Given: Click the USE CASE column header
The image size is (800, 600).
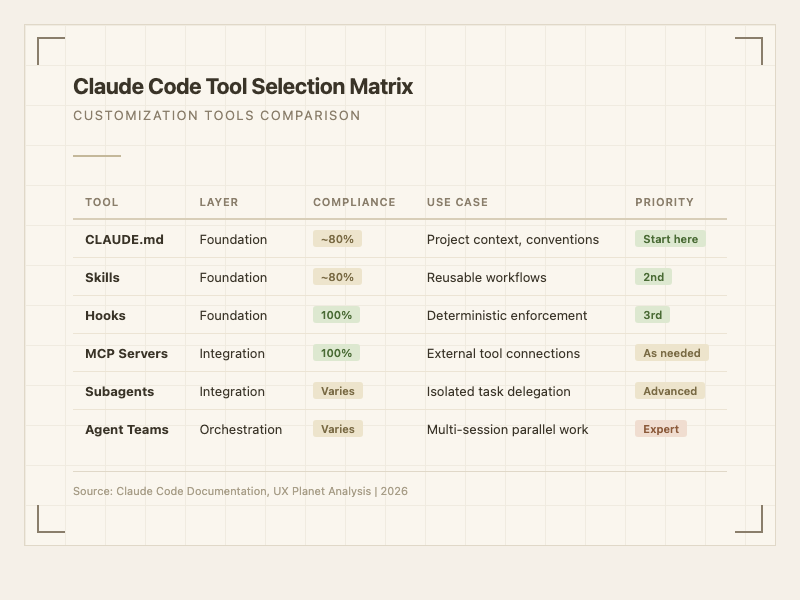Looking at the screenshot, I should pyautogui.click(x=457, y=202).
